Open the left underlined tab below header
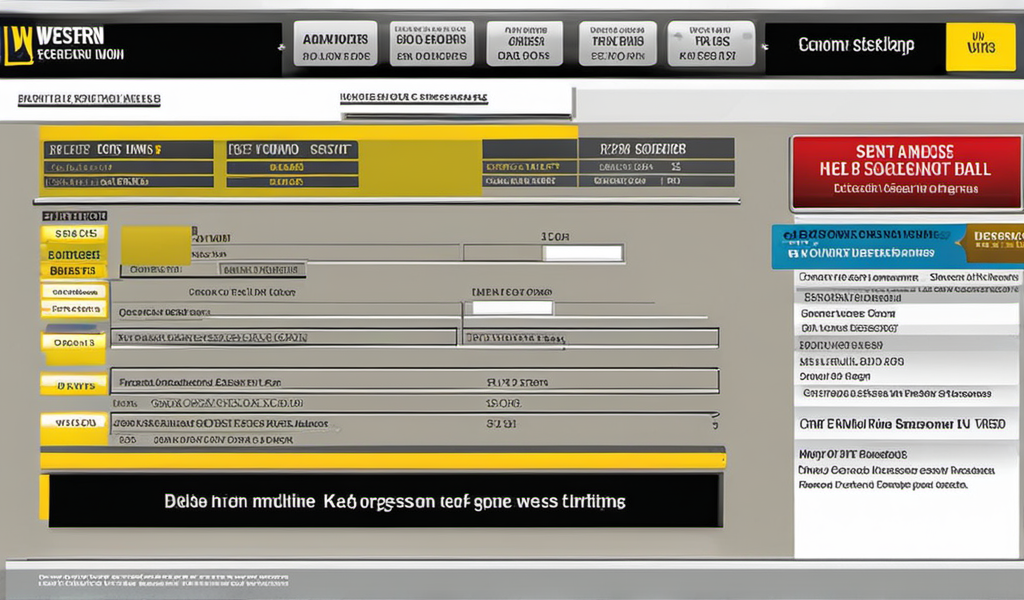This screenshot has height=600, width=1024. (89, 100)
